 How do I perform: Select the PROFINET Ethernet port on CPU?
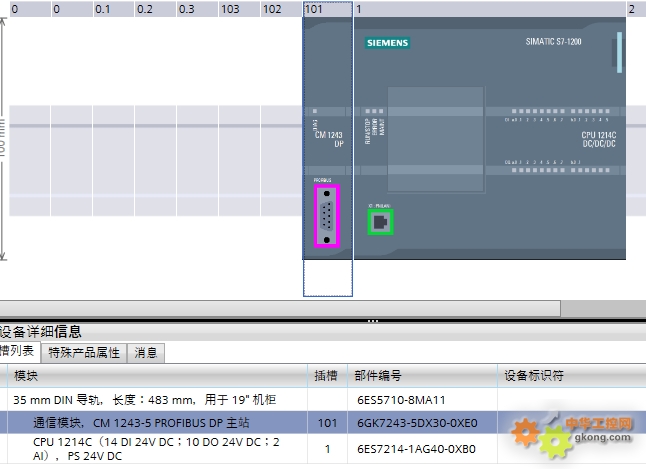pyautogui.click(x=380, y=222)
